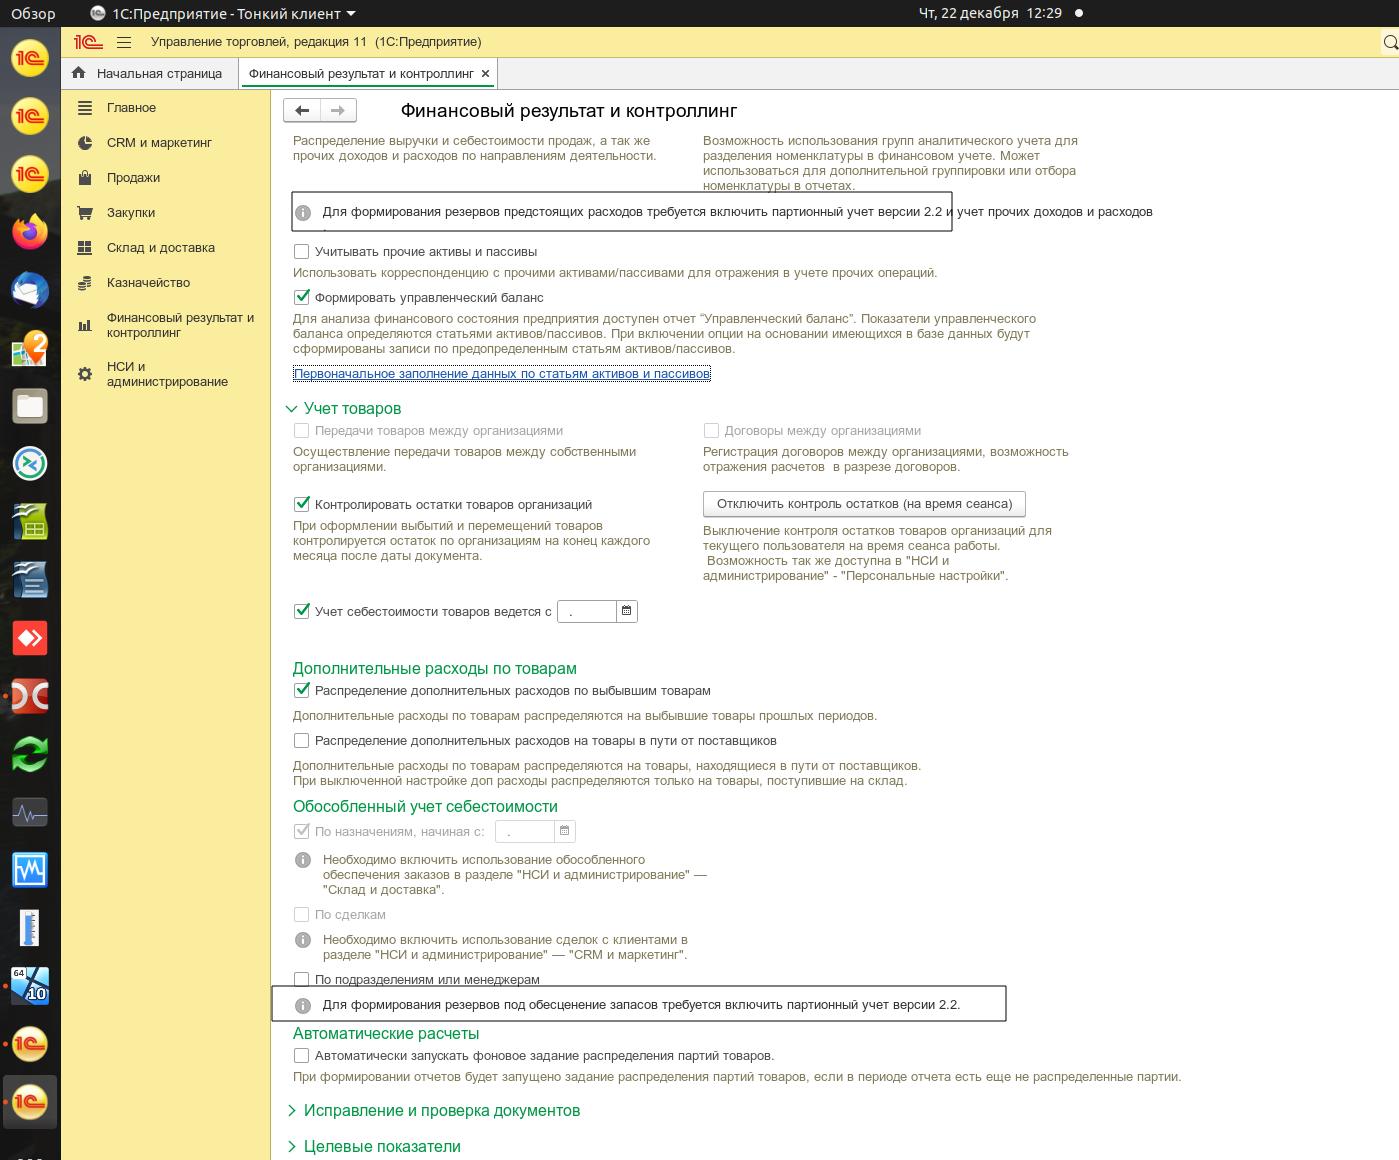Open the remote desktop app with teal arrows

30,464
